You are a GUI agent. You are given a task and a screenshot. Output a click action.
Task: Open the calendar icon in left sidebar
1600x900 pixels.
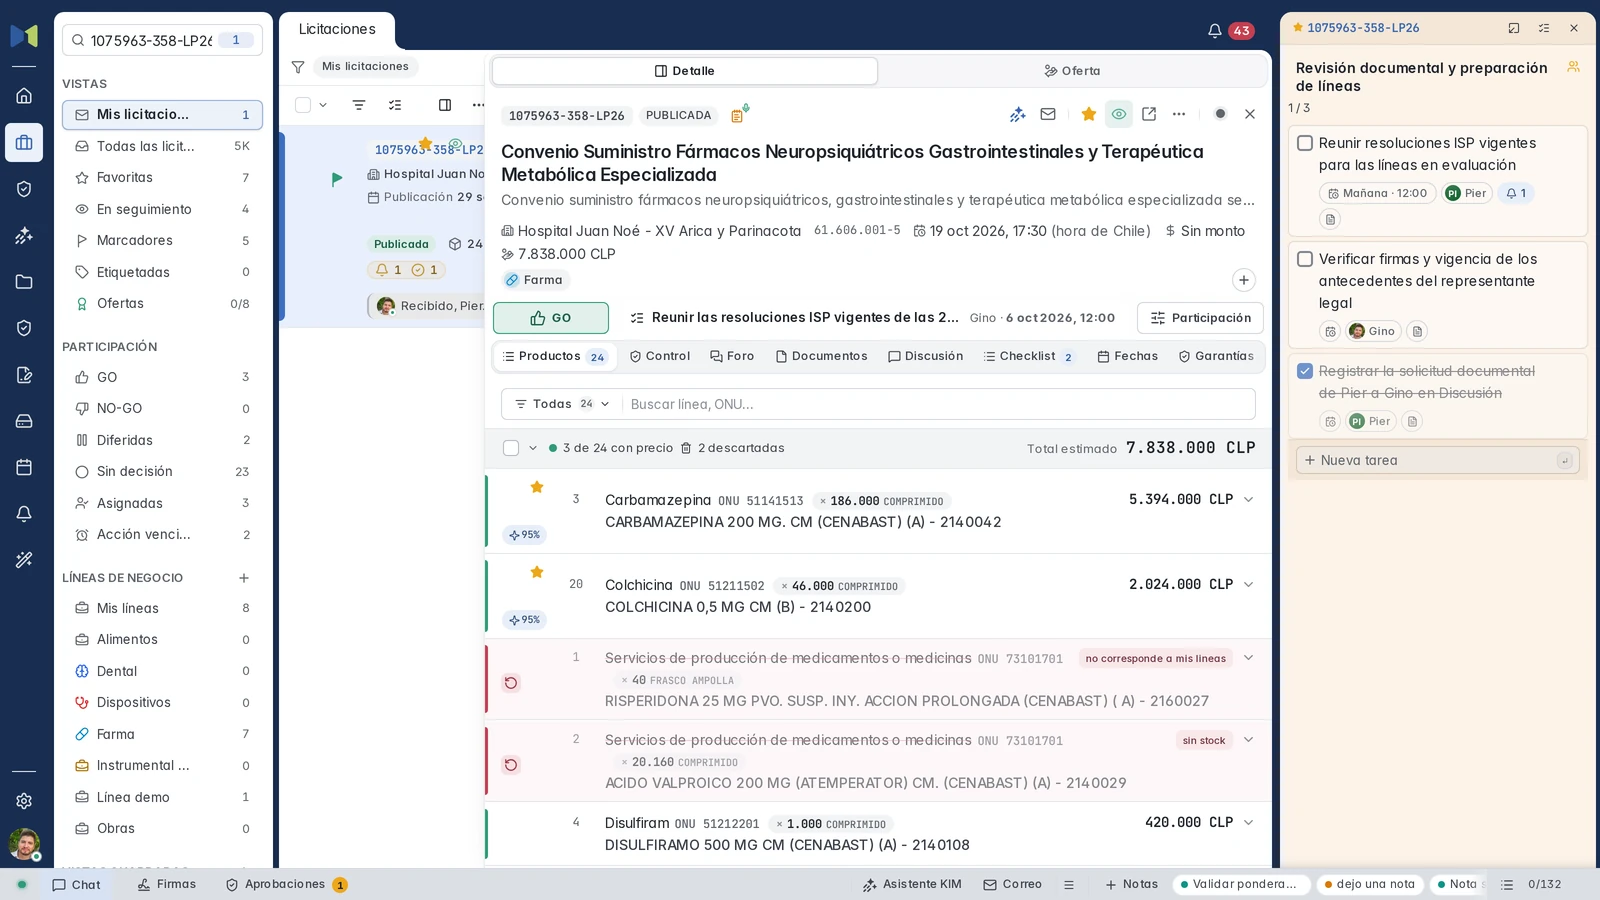click(x=24, y=467)
